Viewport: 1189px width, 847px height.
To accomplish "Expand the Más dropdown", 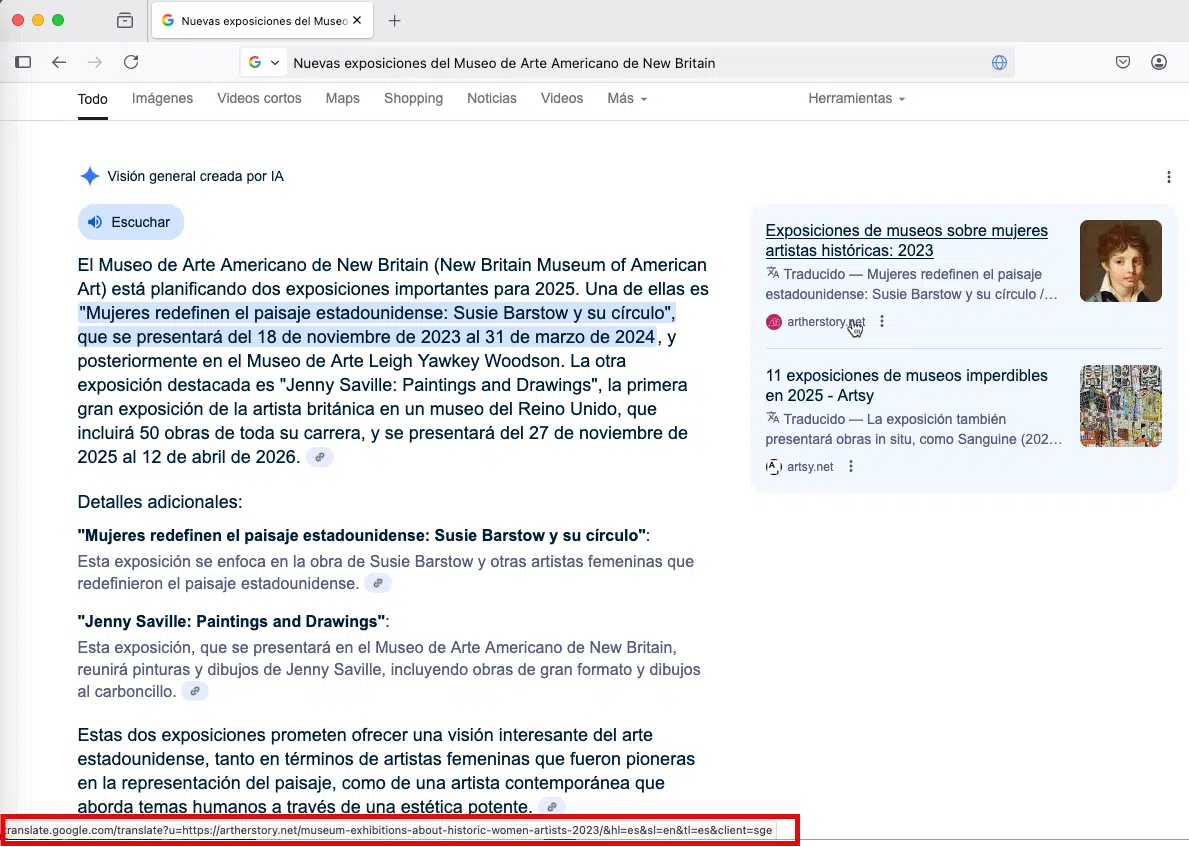I will pos(627,98).
